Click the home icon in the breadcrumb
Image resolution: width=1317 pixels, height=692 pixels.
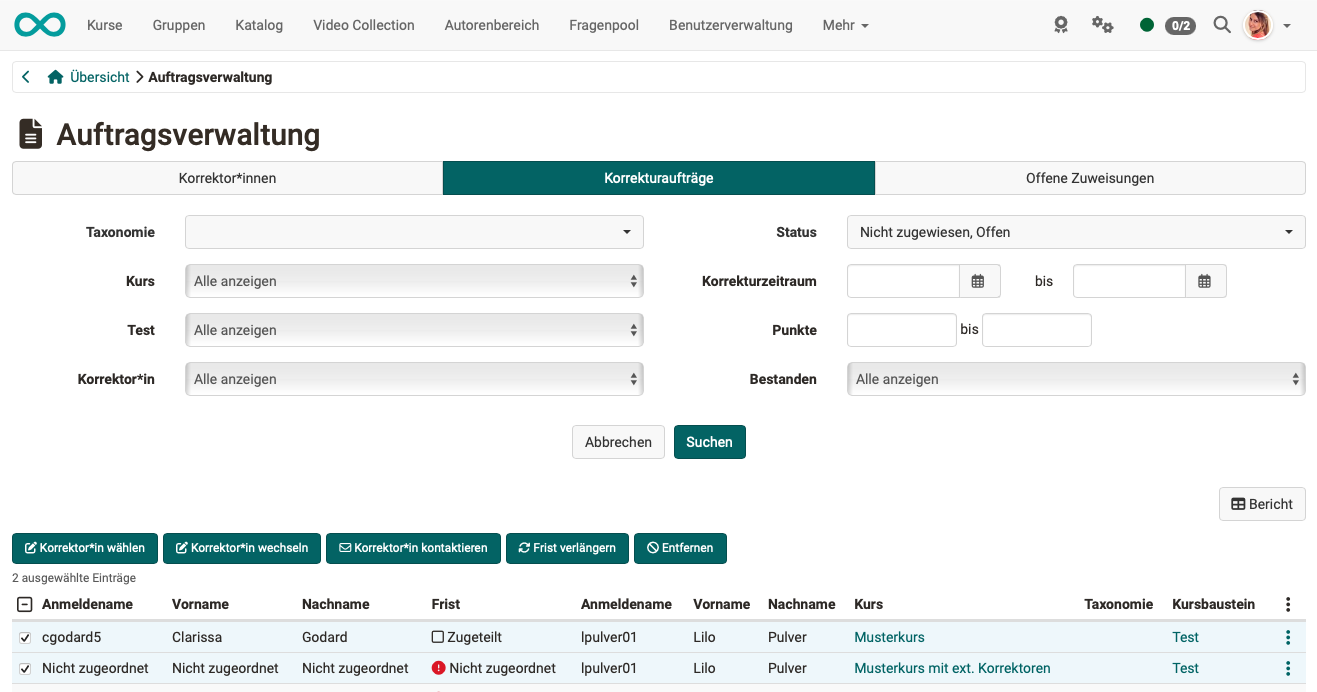(x=55, y=76)
